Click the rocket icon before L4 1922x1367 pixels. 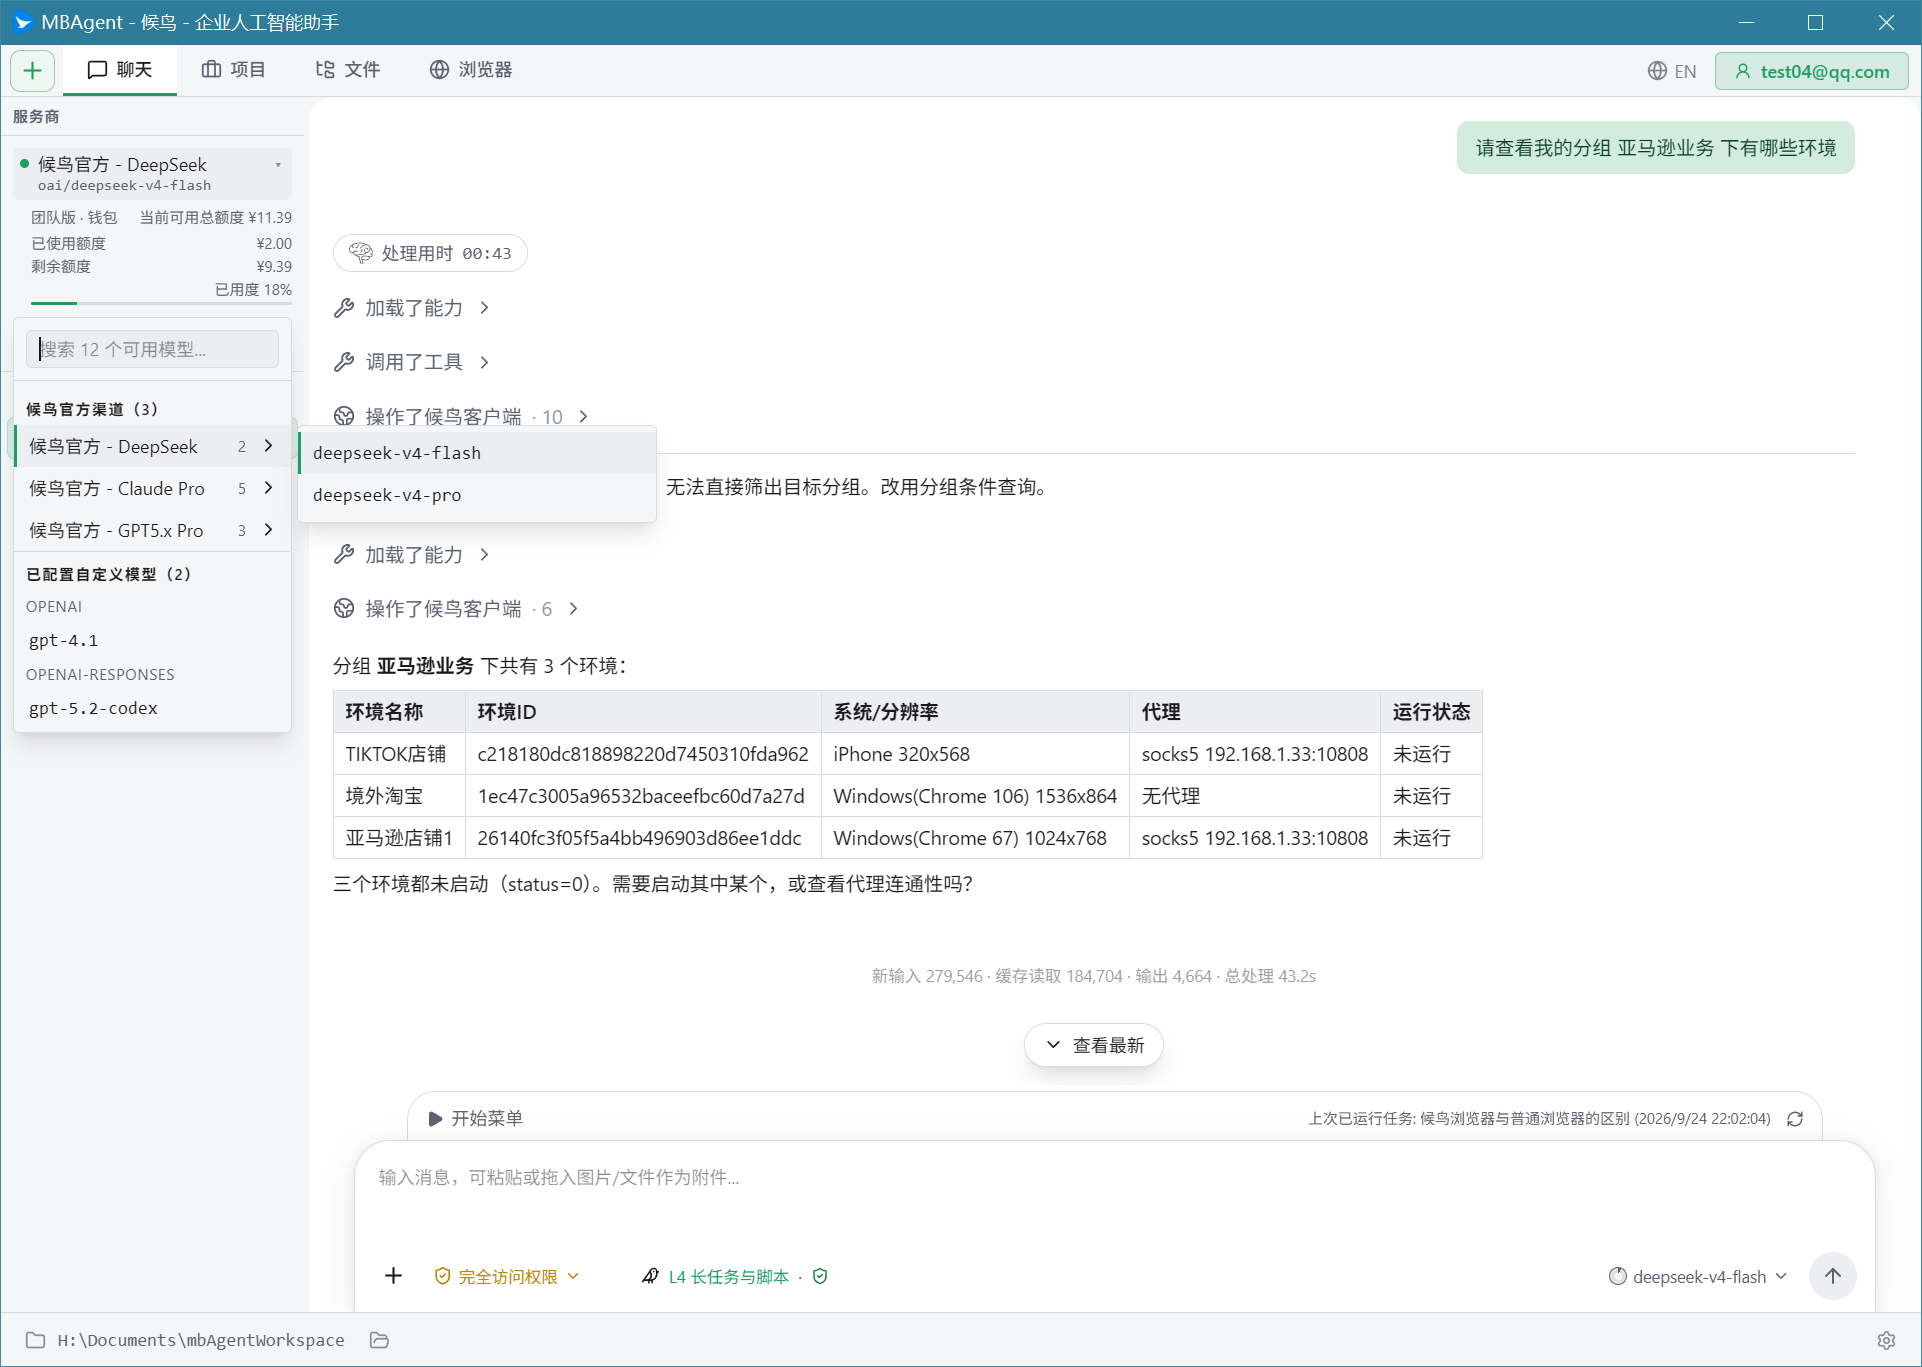pyautogui.click(x=650, y=1276)
